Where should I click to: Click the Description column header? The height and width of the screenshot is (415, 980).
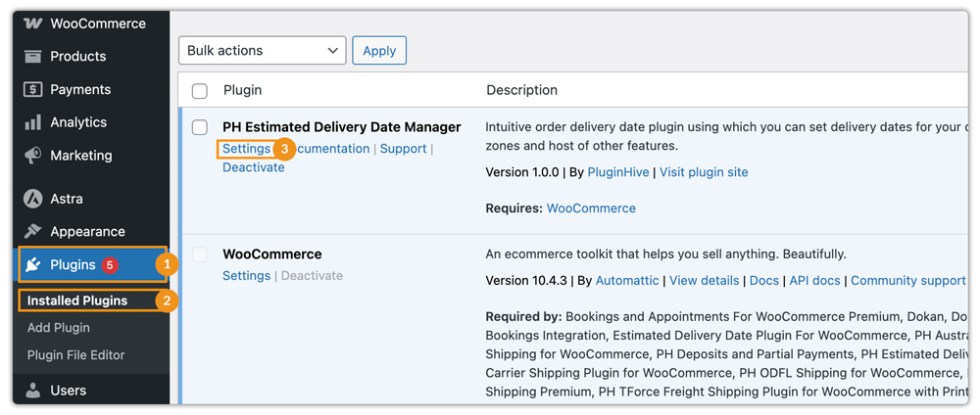click(x=522, y=90)
